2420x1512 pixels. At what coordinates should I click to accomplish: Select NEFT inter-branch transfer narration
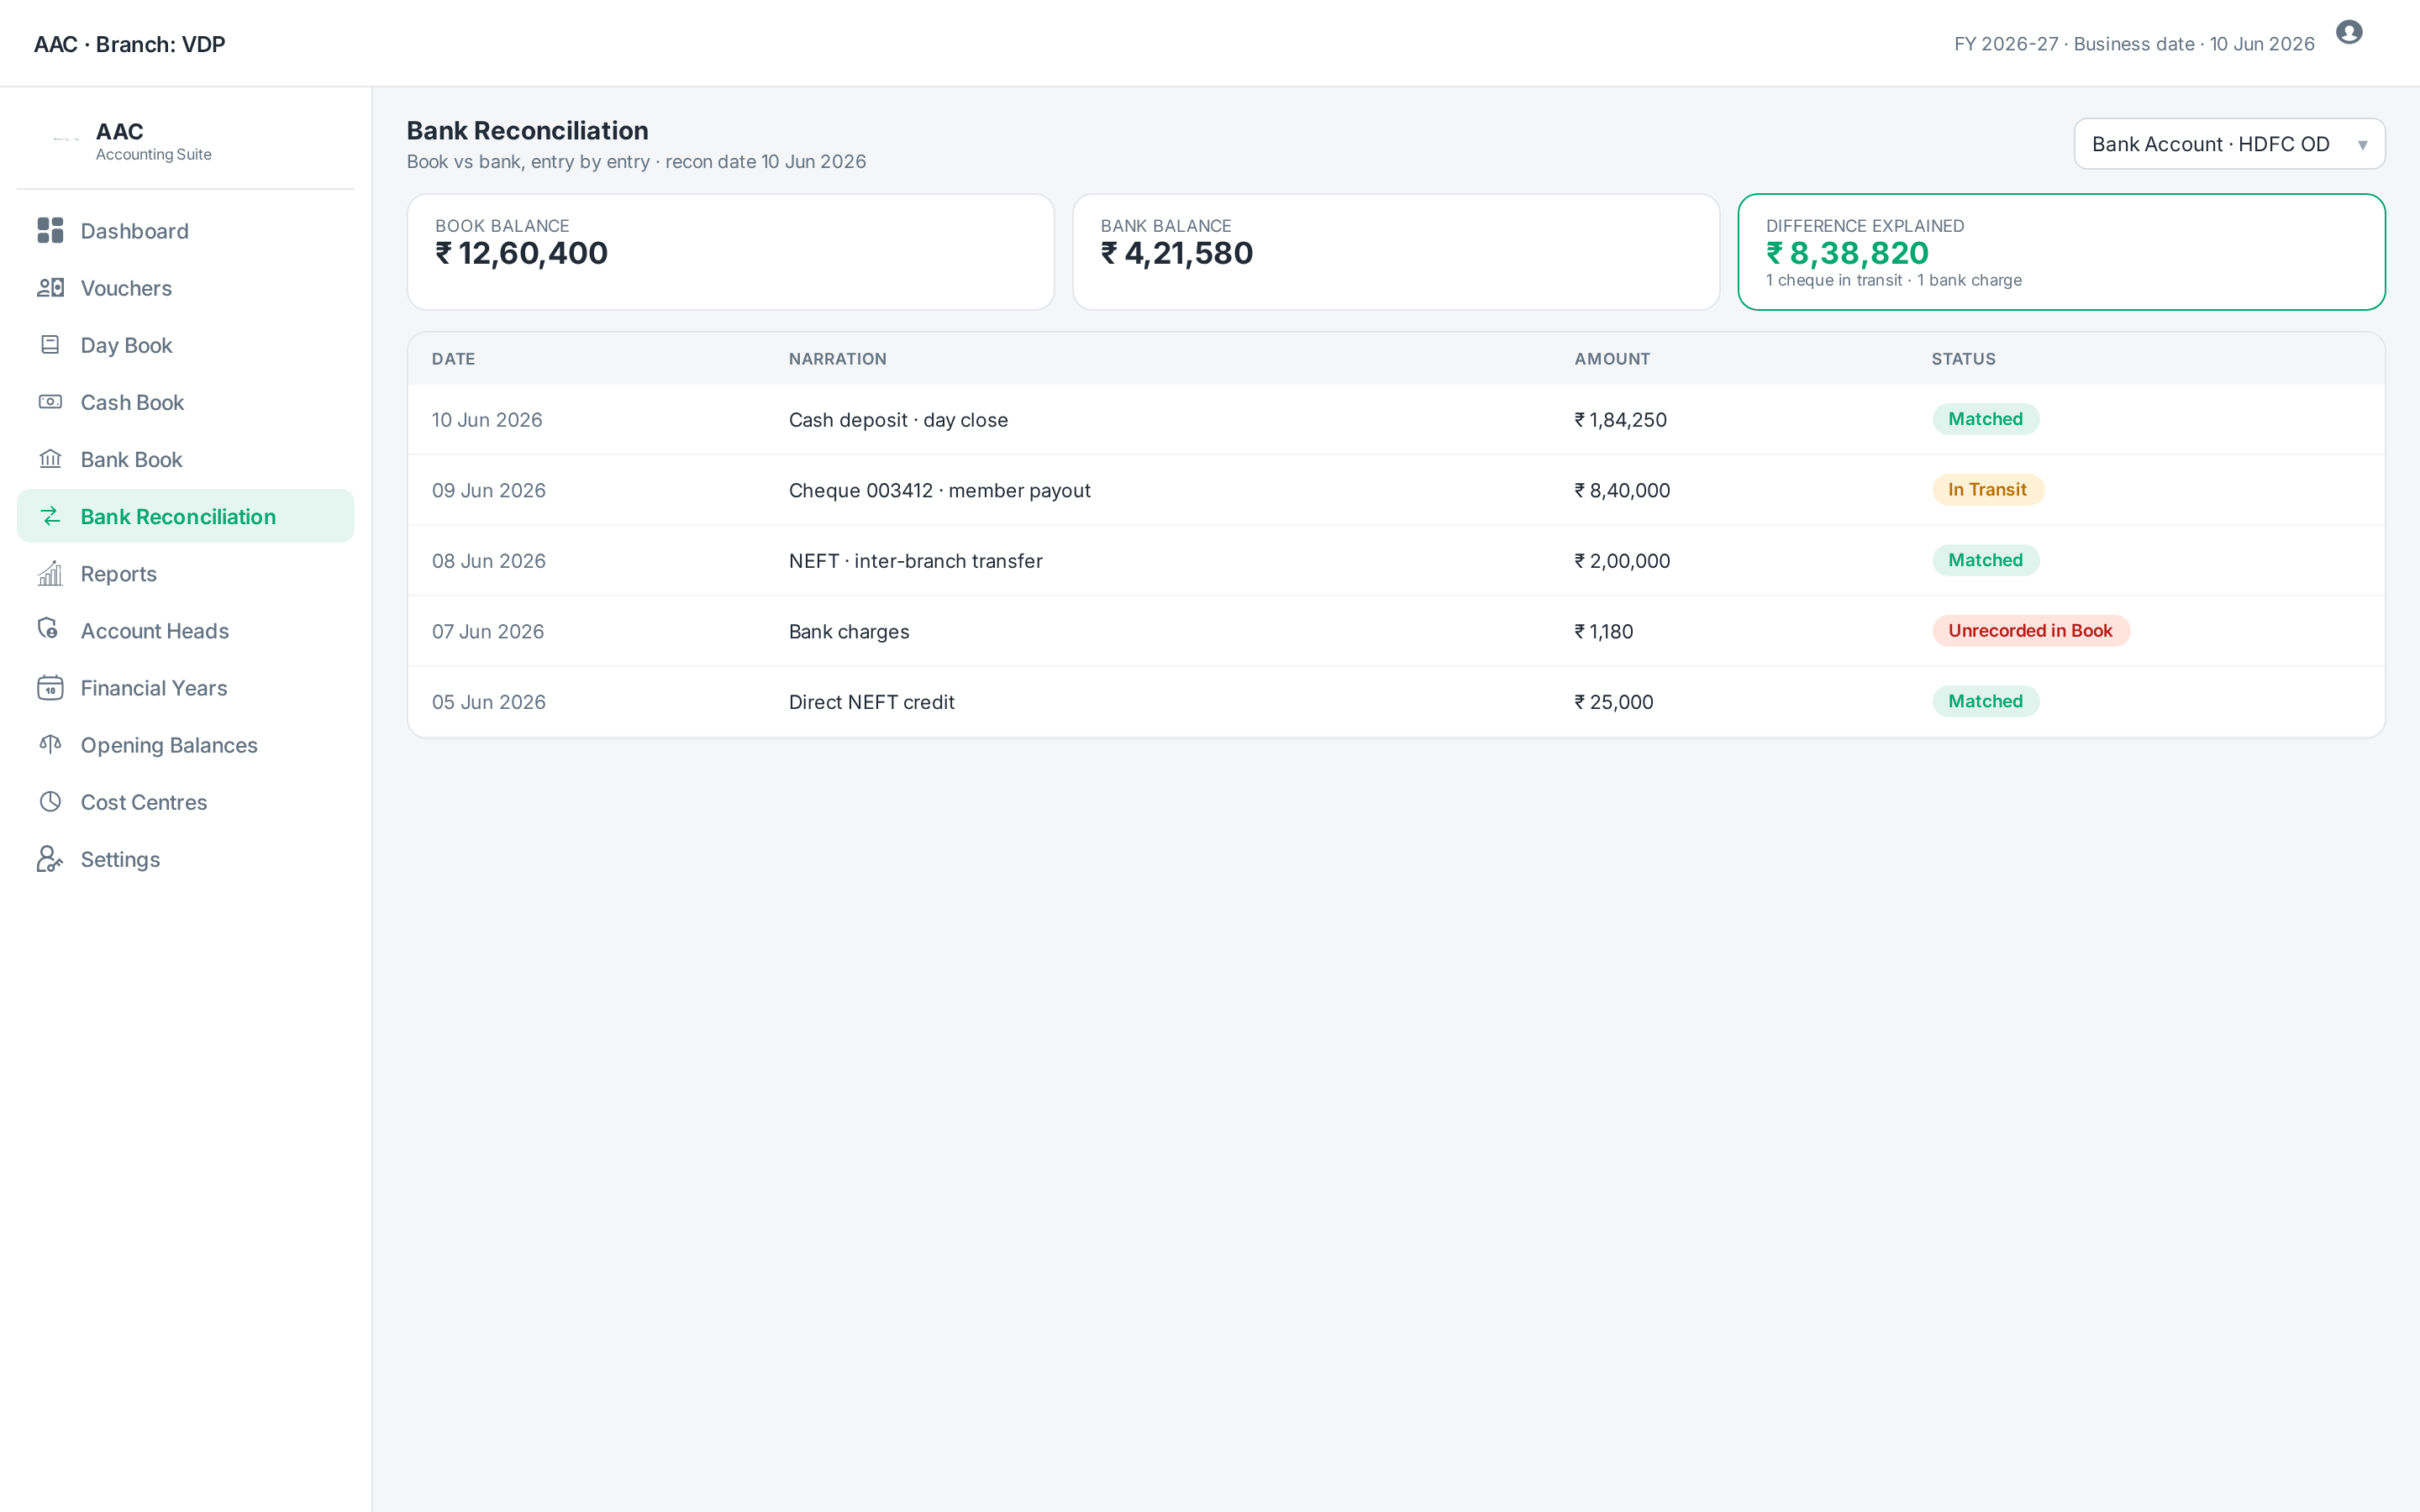click(915, 561)
